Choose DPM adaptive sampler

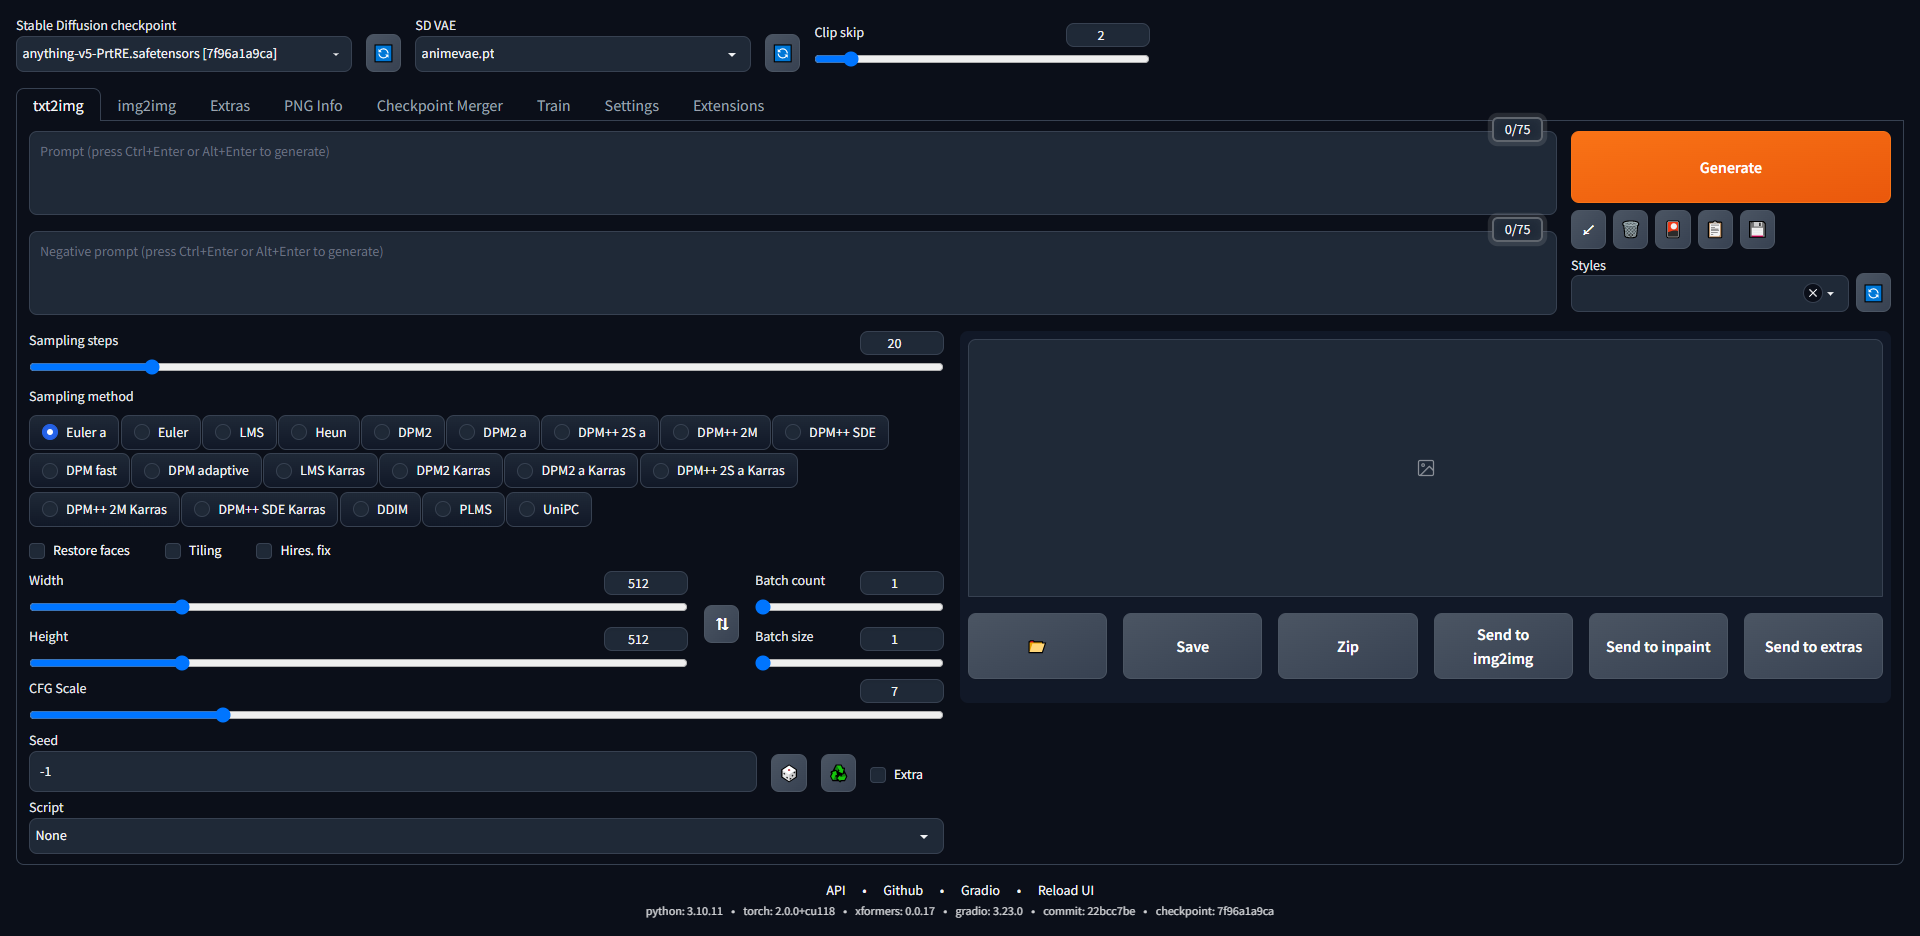(x=196, y=470)
